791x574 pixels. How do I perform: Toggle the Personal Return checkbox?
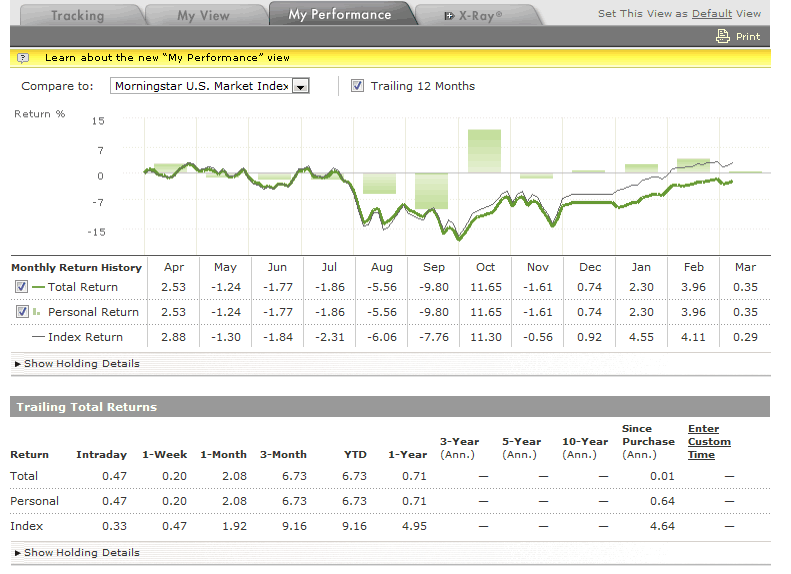22,312
